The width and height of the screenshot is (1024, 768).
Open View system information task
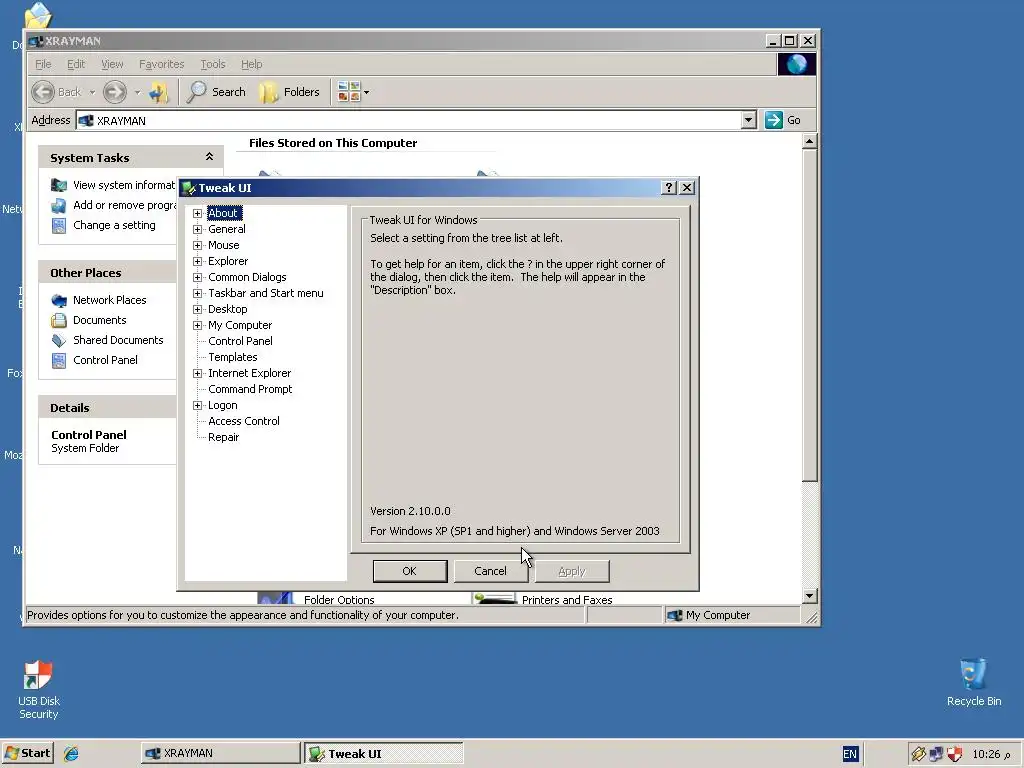[114, 185]
